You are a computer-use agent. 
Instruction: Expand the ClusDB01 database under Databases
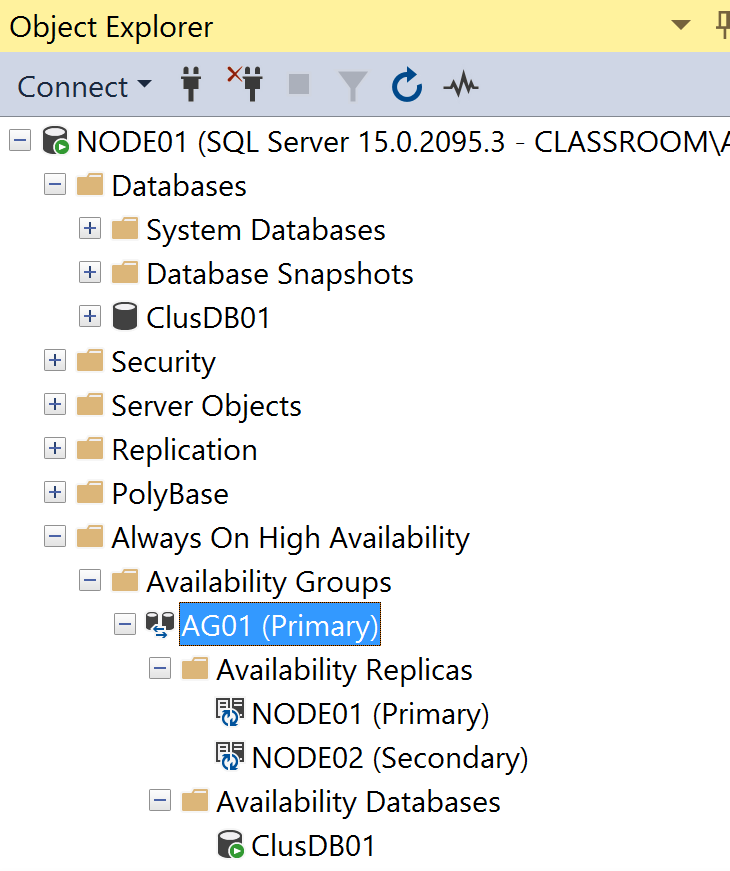point(90,318)
